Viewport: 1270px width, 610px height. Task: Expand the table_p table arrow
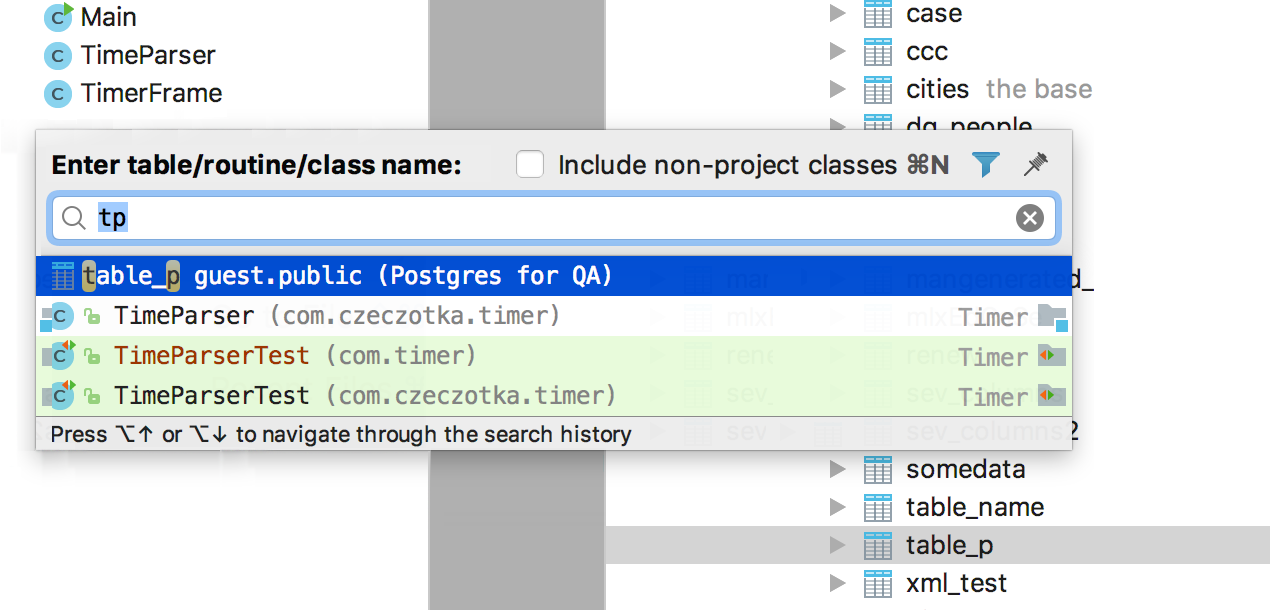point(838,545)
